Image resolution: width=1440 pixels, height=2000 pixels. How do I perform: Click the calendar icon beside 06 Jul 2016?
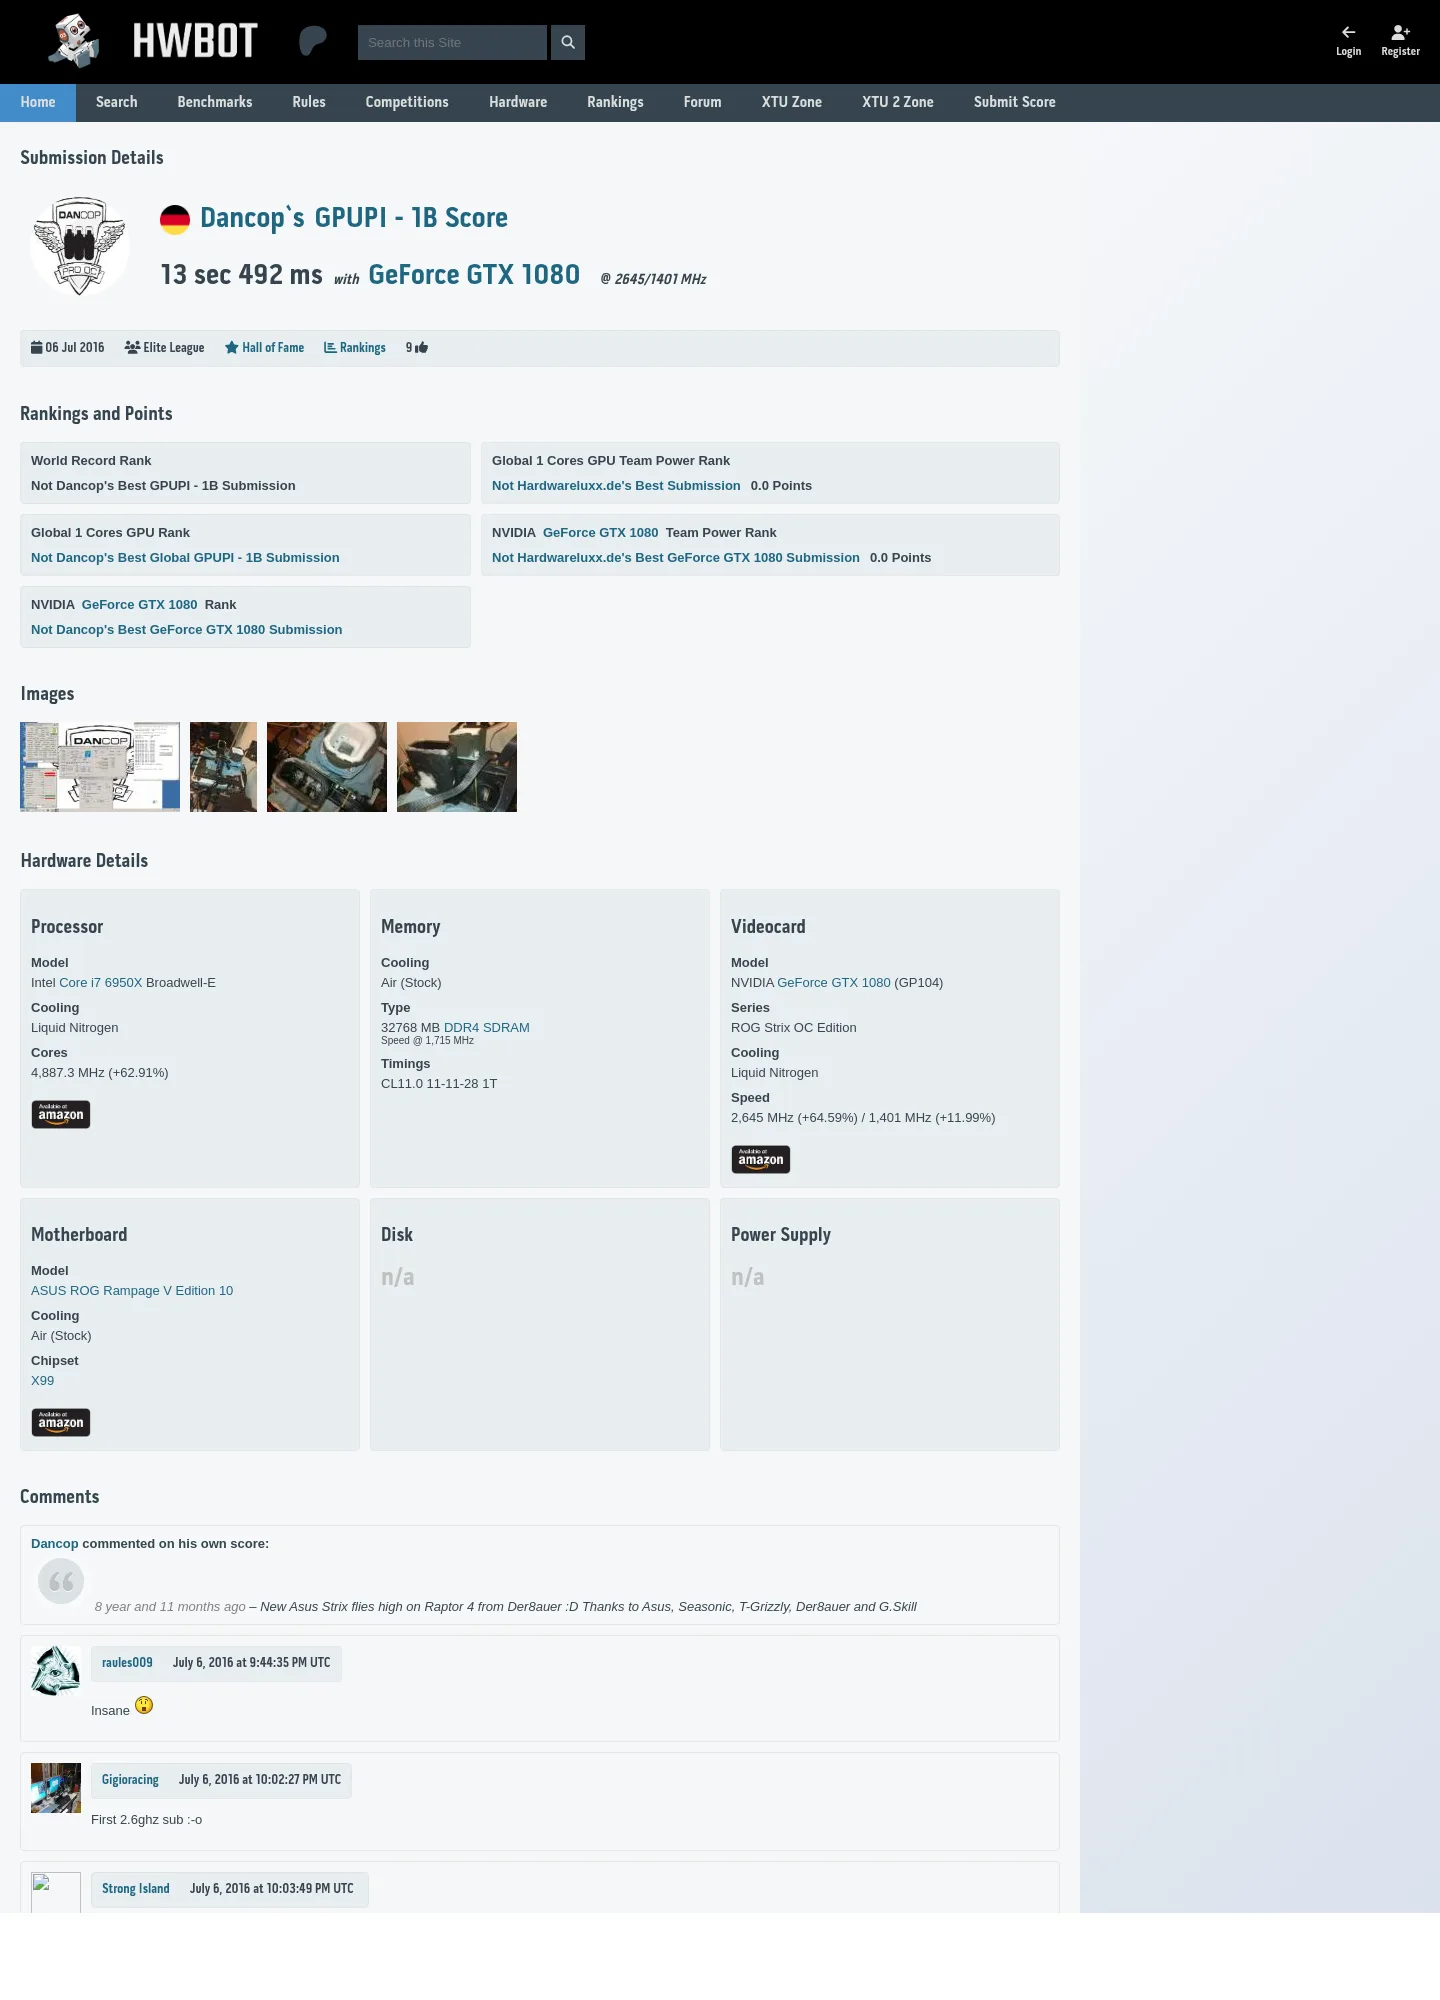pos(36,348)
